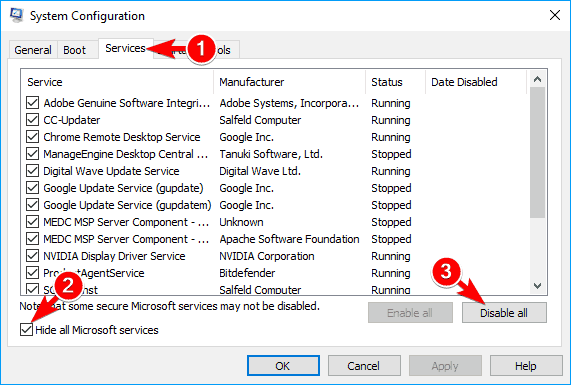Screen dimensions: 571x385
Task: Uncheck Google Update Service (gupdate) checkbox
Action: 32,188
